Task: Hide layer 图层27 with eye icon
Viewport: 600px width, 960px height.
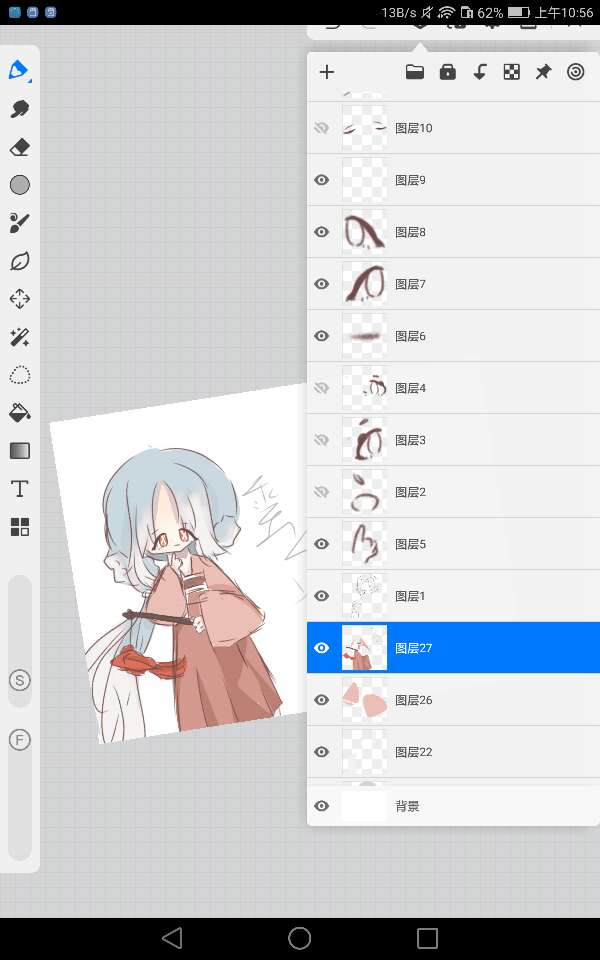Action: pos(321,648)
